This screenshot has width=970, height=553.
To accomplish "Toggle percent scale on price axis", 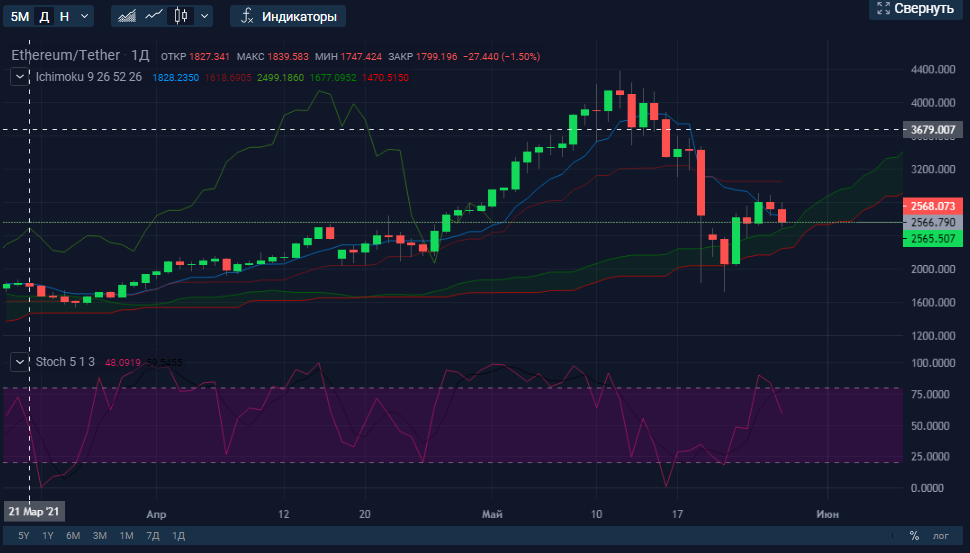I will (913, 536).
